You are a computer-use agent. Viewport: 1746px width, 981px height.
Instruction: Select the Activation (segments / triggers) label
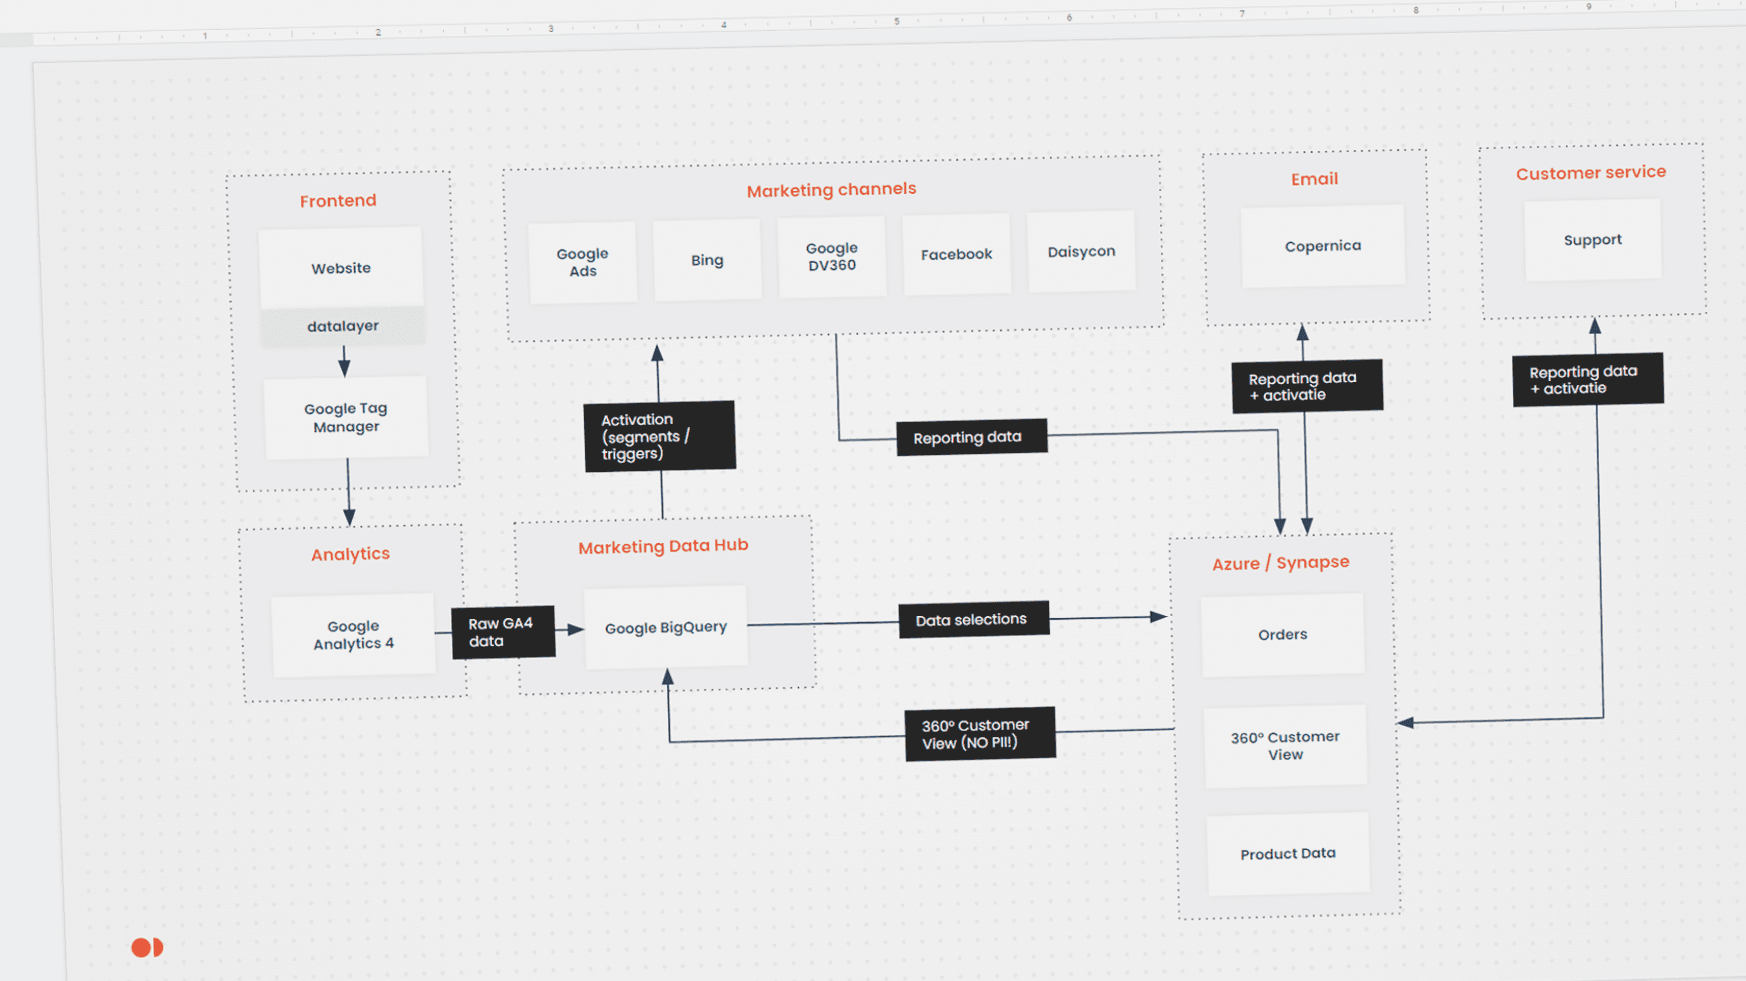(660, 436)
